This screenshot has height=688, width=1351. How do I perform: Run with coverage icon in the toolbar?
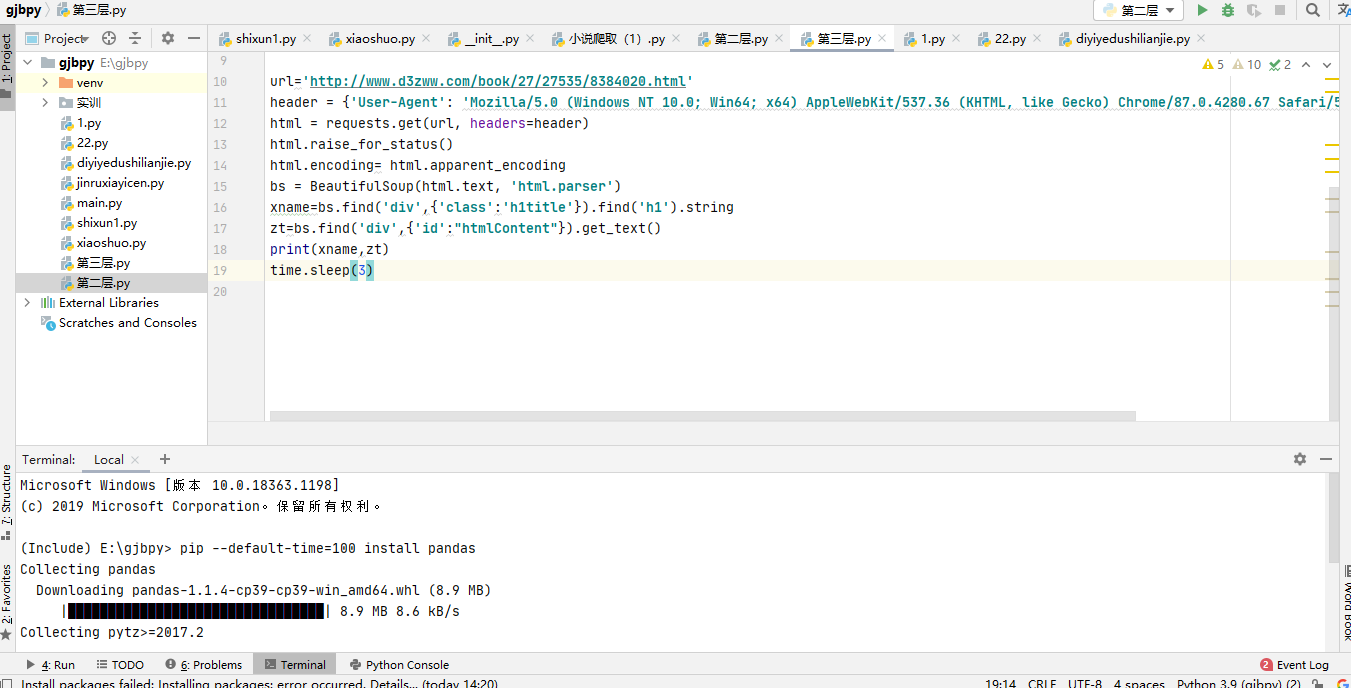(x=1254, y=10)
